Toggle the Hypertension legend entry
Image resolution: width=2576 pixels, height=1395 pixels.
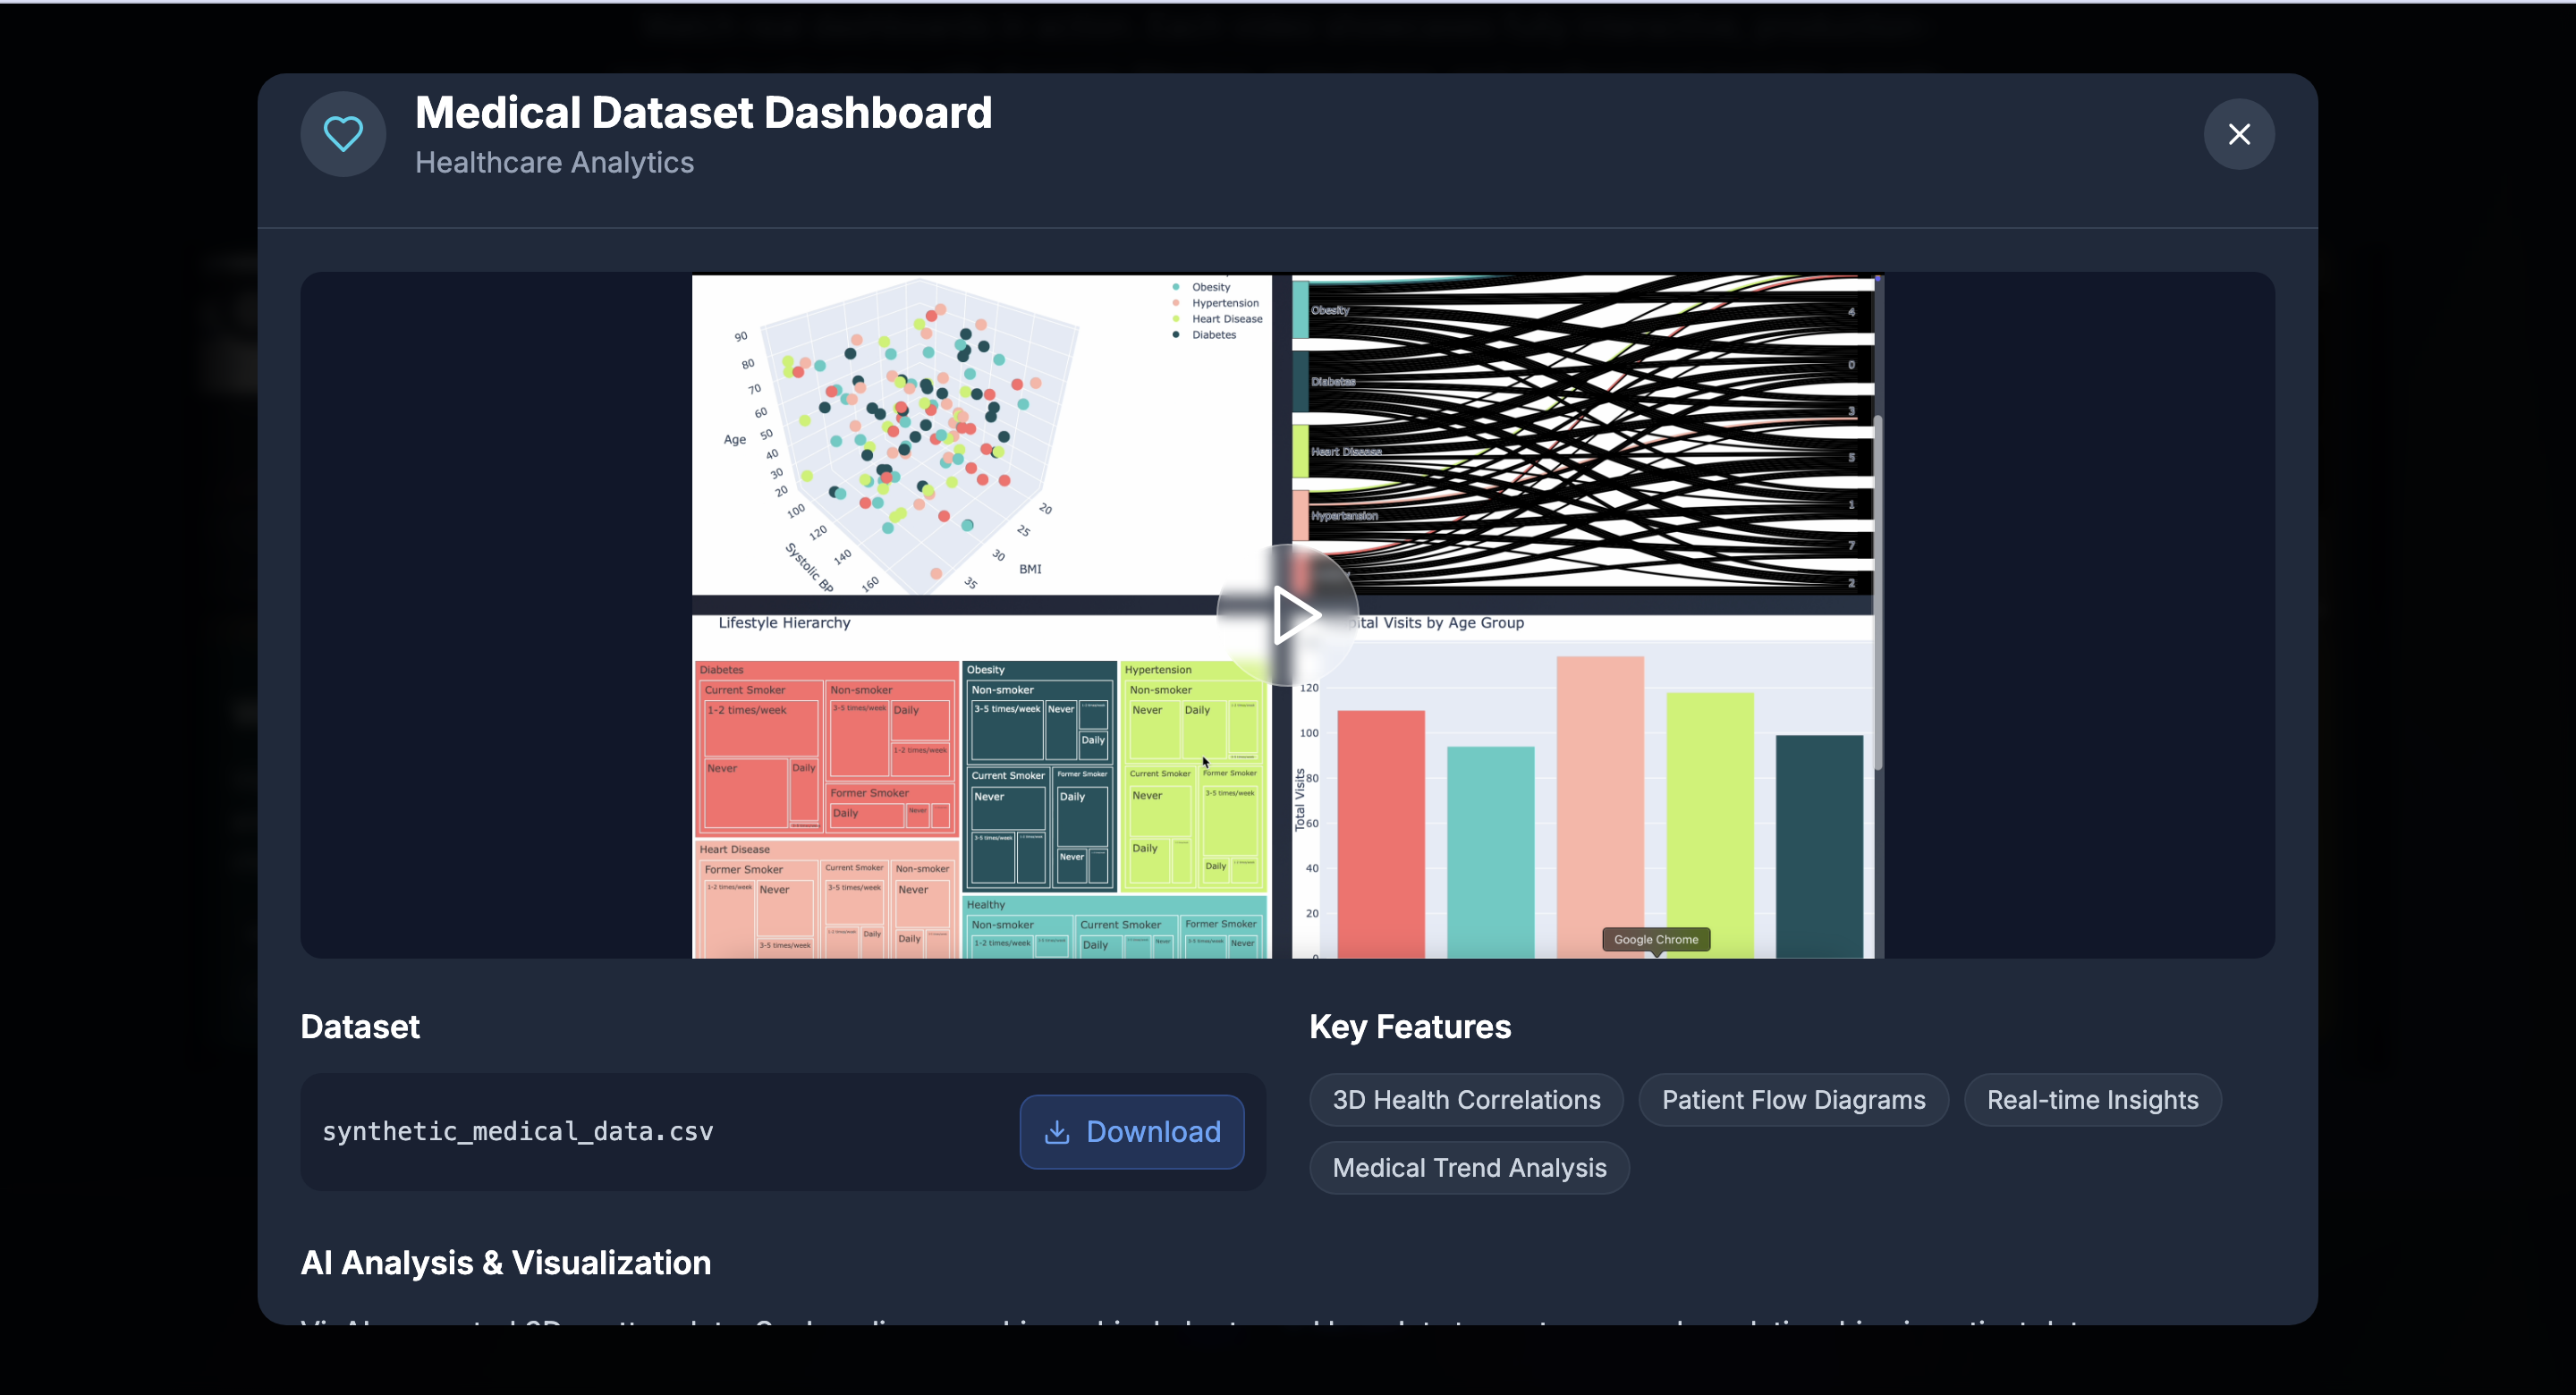pos(1224,303)
